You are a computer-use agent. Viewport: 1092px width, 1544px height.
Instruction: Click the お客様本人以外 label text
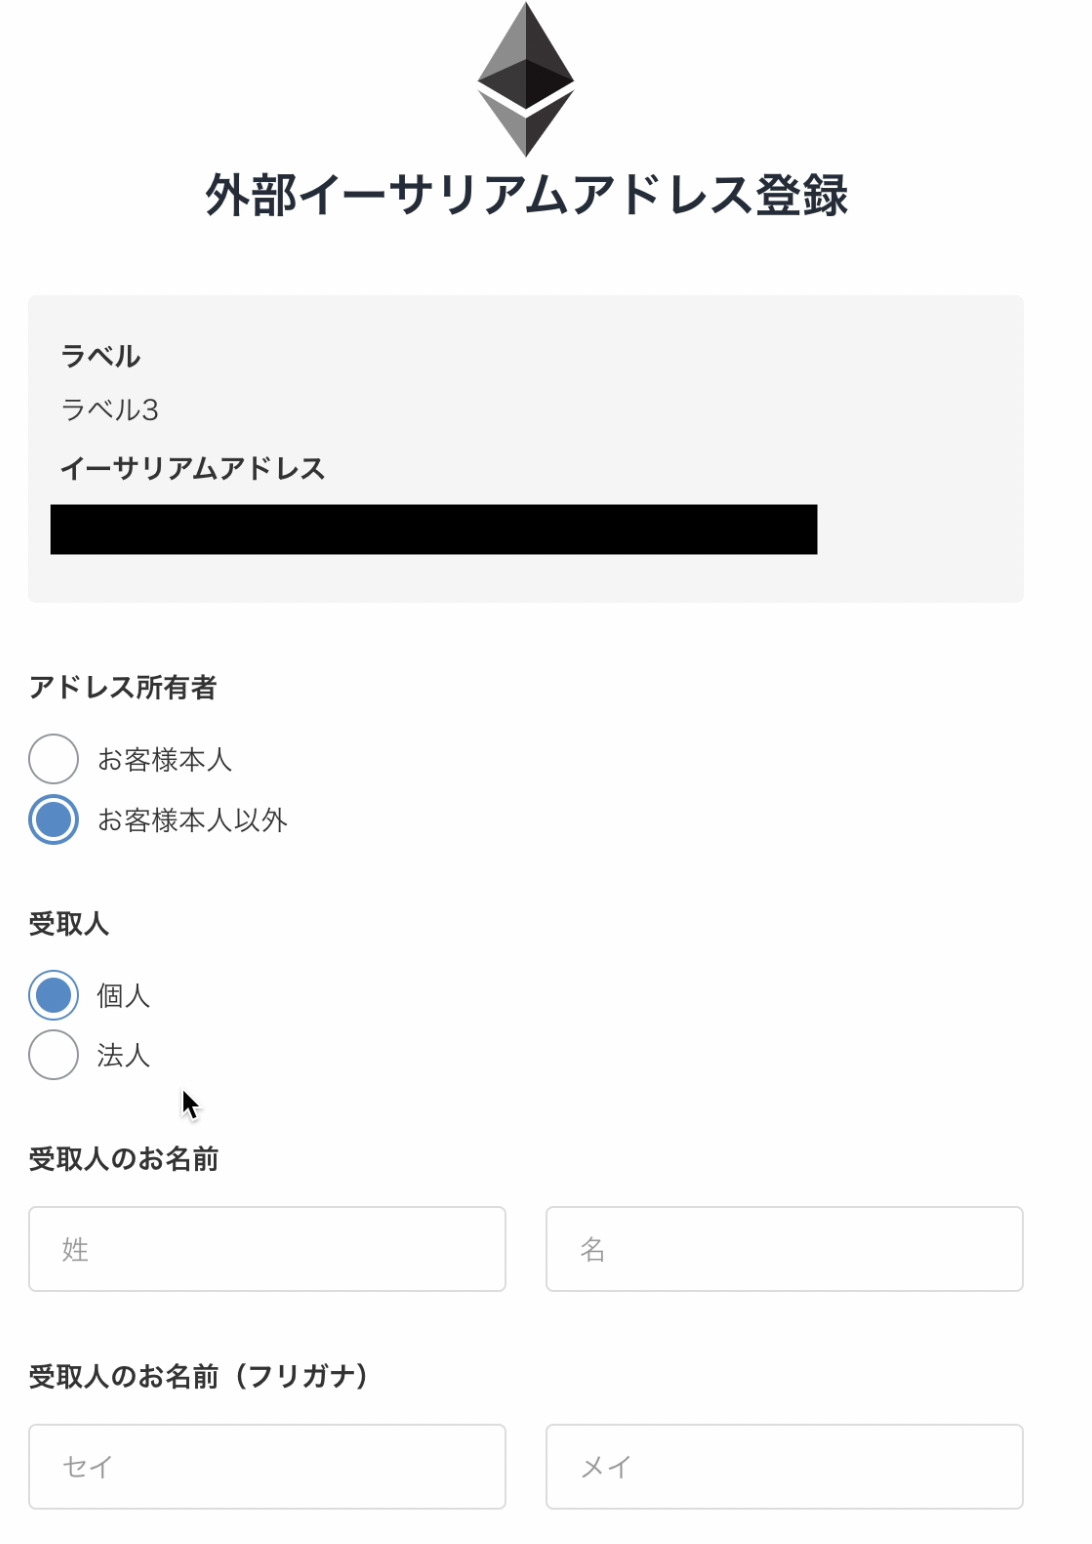(x=191, y=821)
